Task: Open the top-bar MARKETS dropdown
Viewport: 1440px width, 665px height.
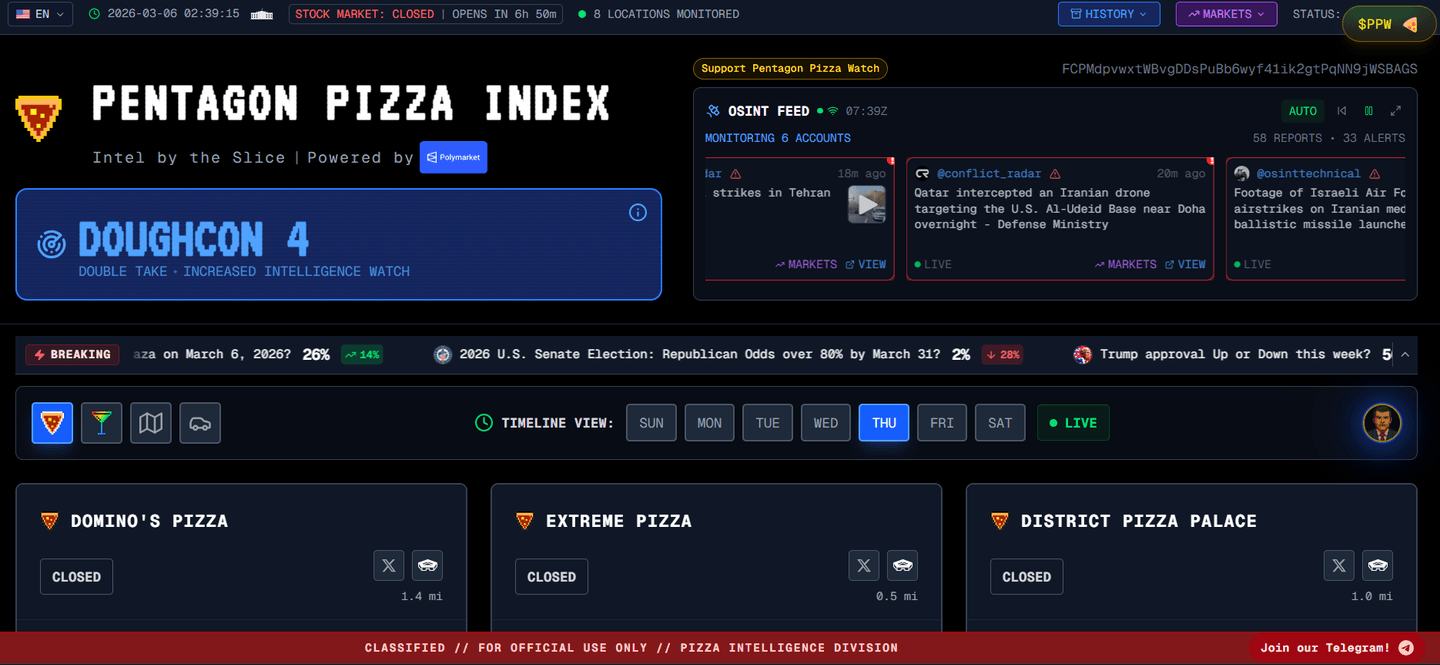Action: tap(1226, 14)
